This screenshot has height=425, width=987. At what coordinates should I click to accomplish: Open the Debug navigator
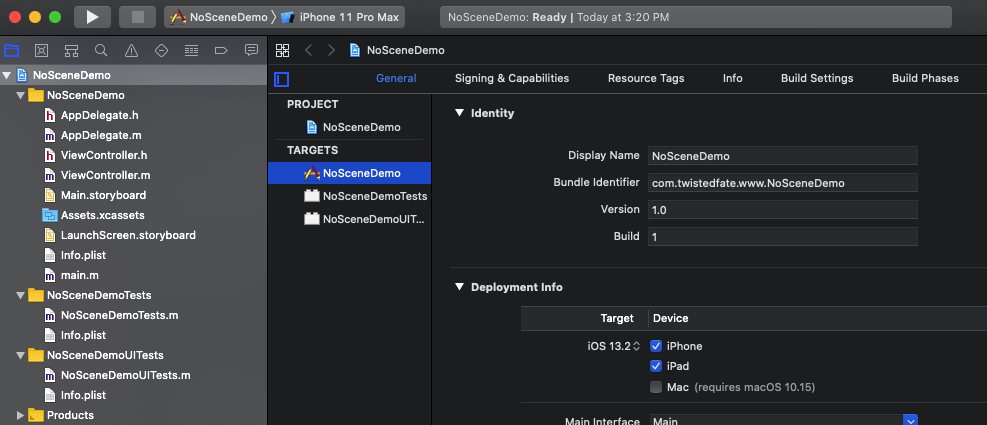tap(191, 50)
